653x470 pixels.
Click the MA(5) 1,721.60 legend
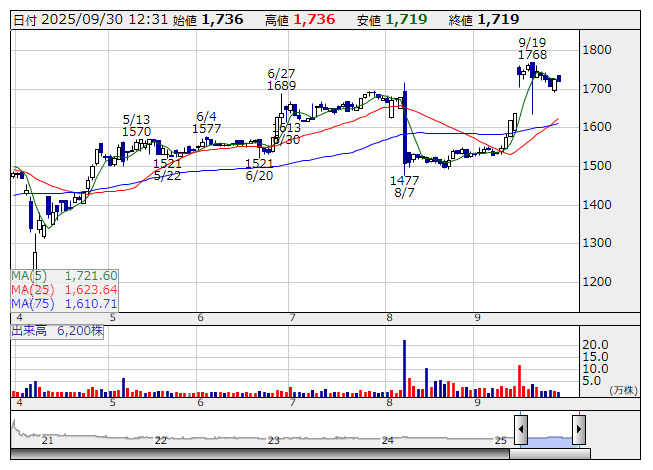pyautogui.click(x=64, y=276)
